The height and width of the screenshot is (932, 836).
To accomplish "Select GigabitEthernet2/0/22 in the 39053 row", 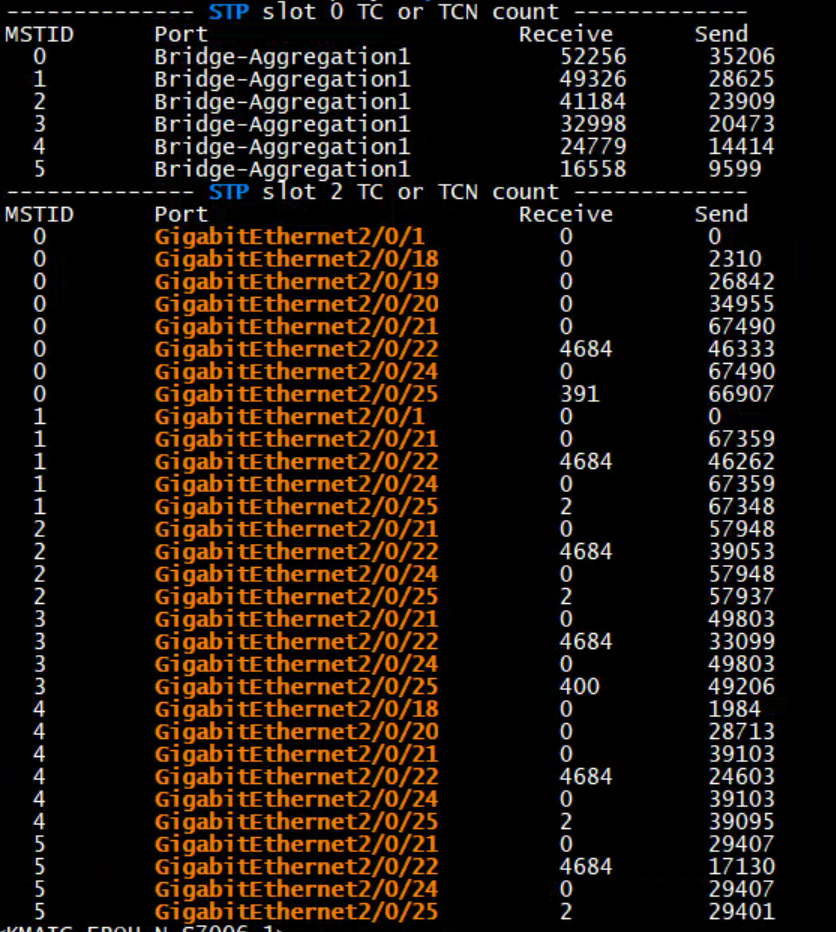I will click(x=297, y=552).
